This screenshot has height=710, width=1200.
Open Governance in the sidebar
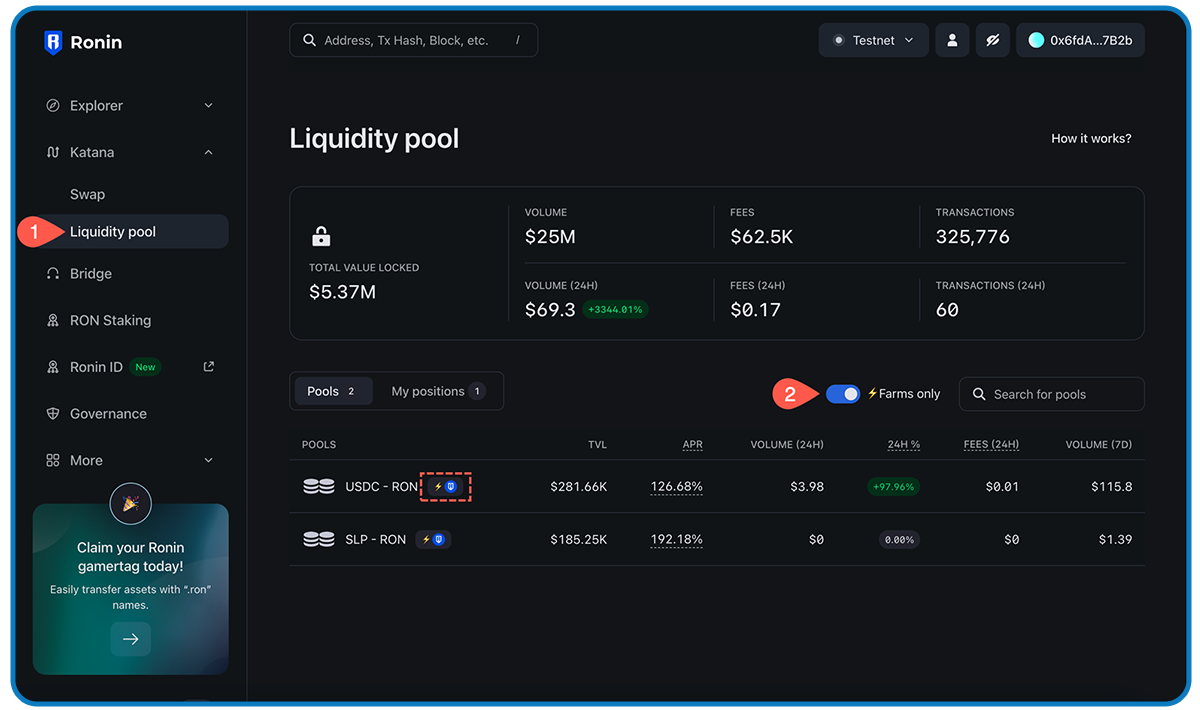click(108, 413)
